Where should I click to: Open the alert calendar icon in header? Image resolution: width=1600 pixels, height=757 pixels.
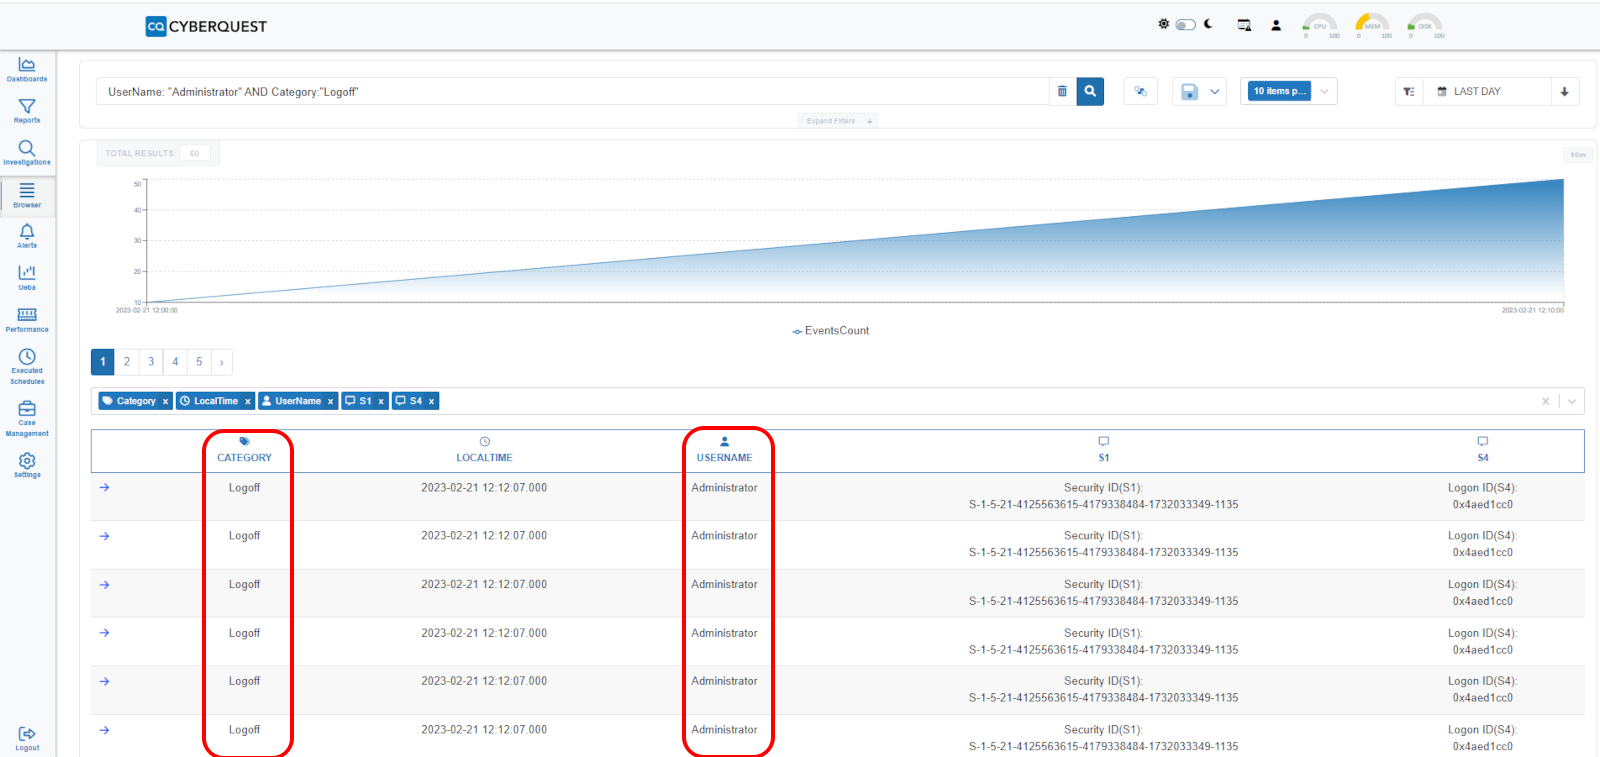(x=1244, y=25)
